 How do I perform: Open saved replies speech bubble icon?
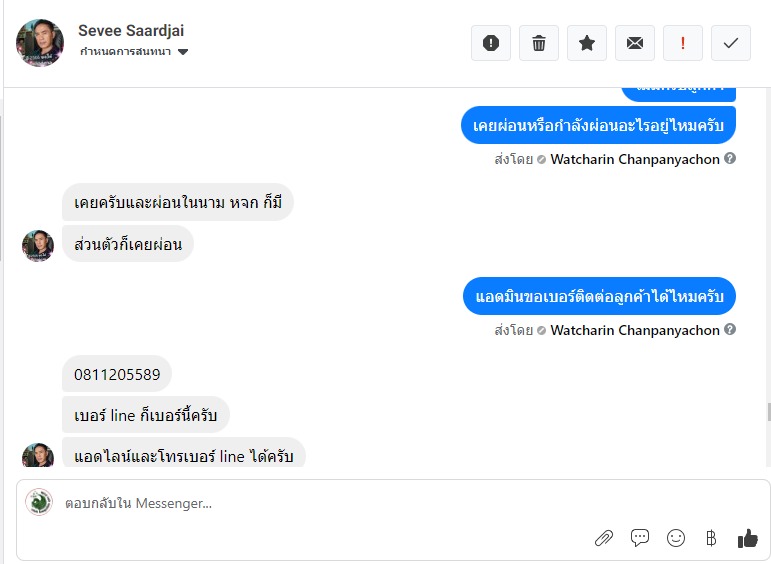(640, 538)
